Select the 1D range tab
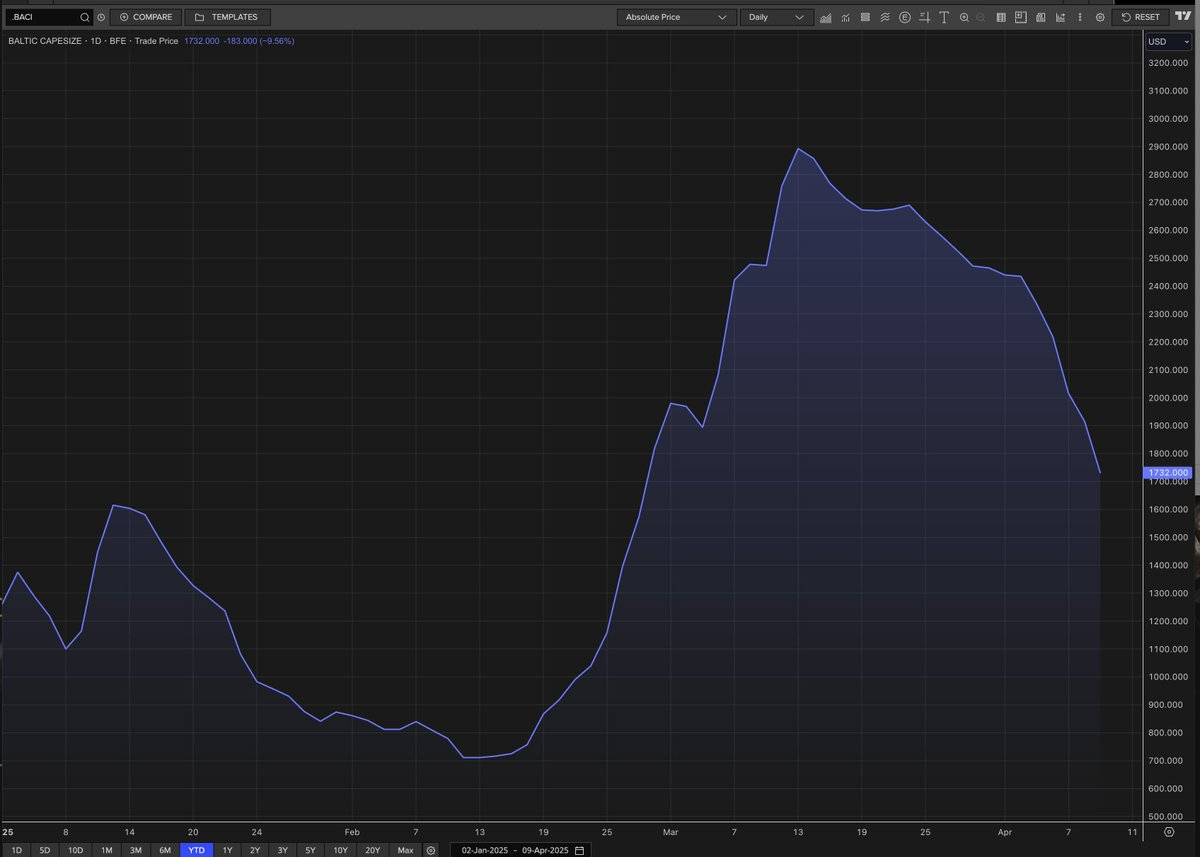 [16, 850]
